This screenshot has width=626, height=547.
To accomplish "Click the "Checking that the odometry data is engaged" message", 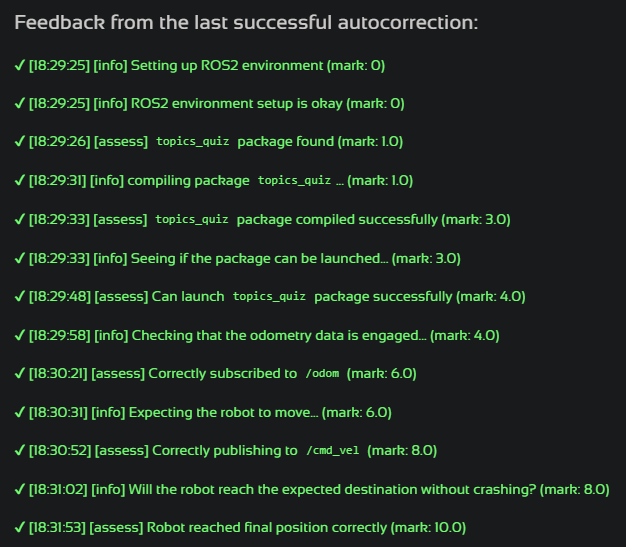I will click(278, 335).
